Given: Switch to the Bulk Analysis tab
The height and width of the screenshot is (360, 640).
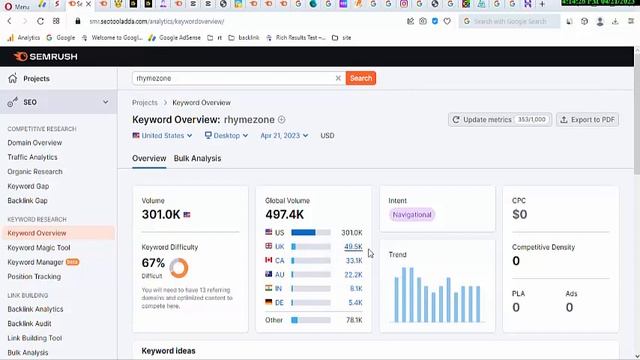Looking at the screenshot, I should click(x=197, y=158).
